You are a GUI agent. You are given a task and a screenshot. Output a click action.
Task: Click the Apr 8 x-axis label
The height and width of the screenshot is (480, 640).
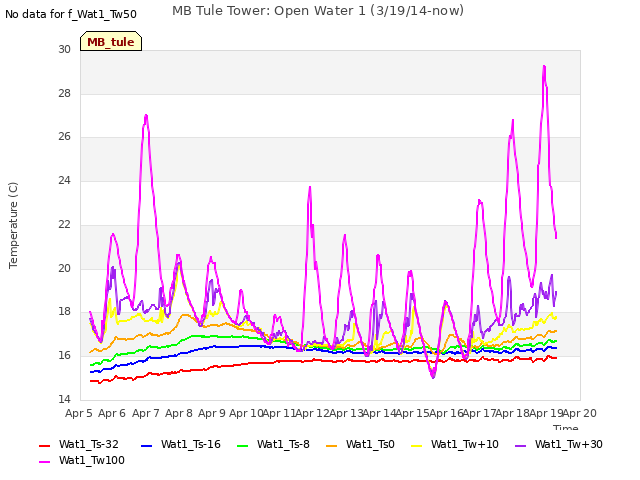[x=179, y=413]
